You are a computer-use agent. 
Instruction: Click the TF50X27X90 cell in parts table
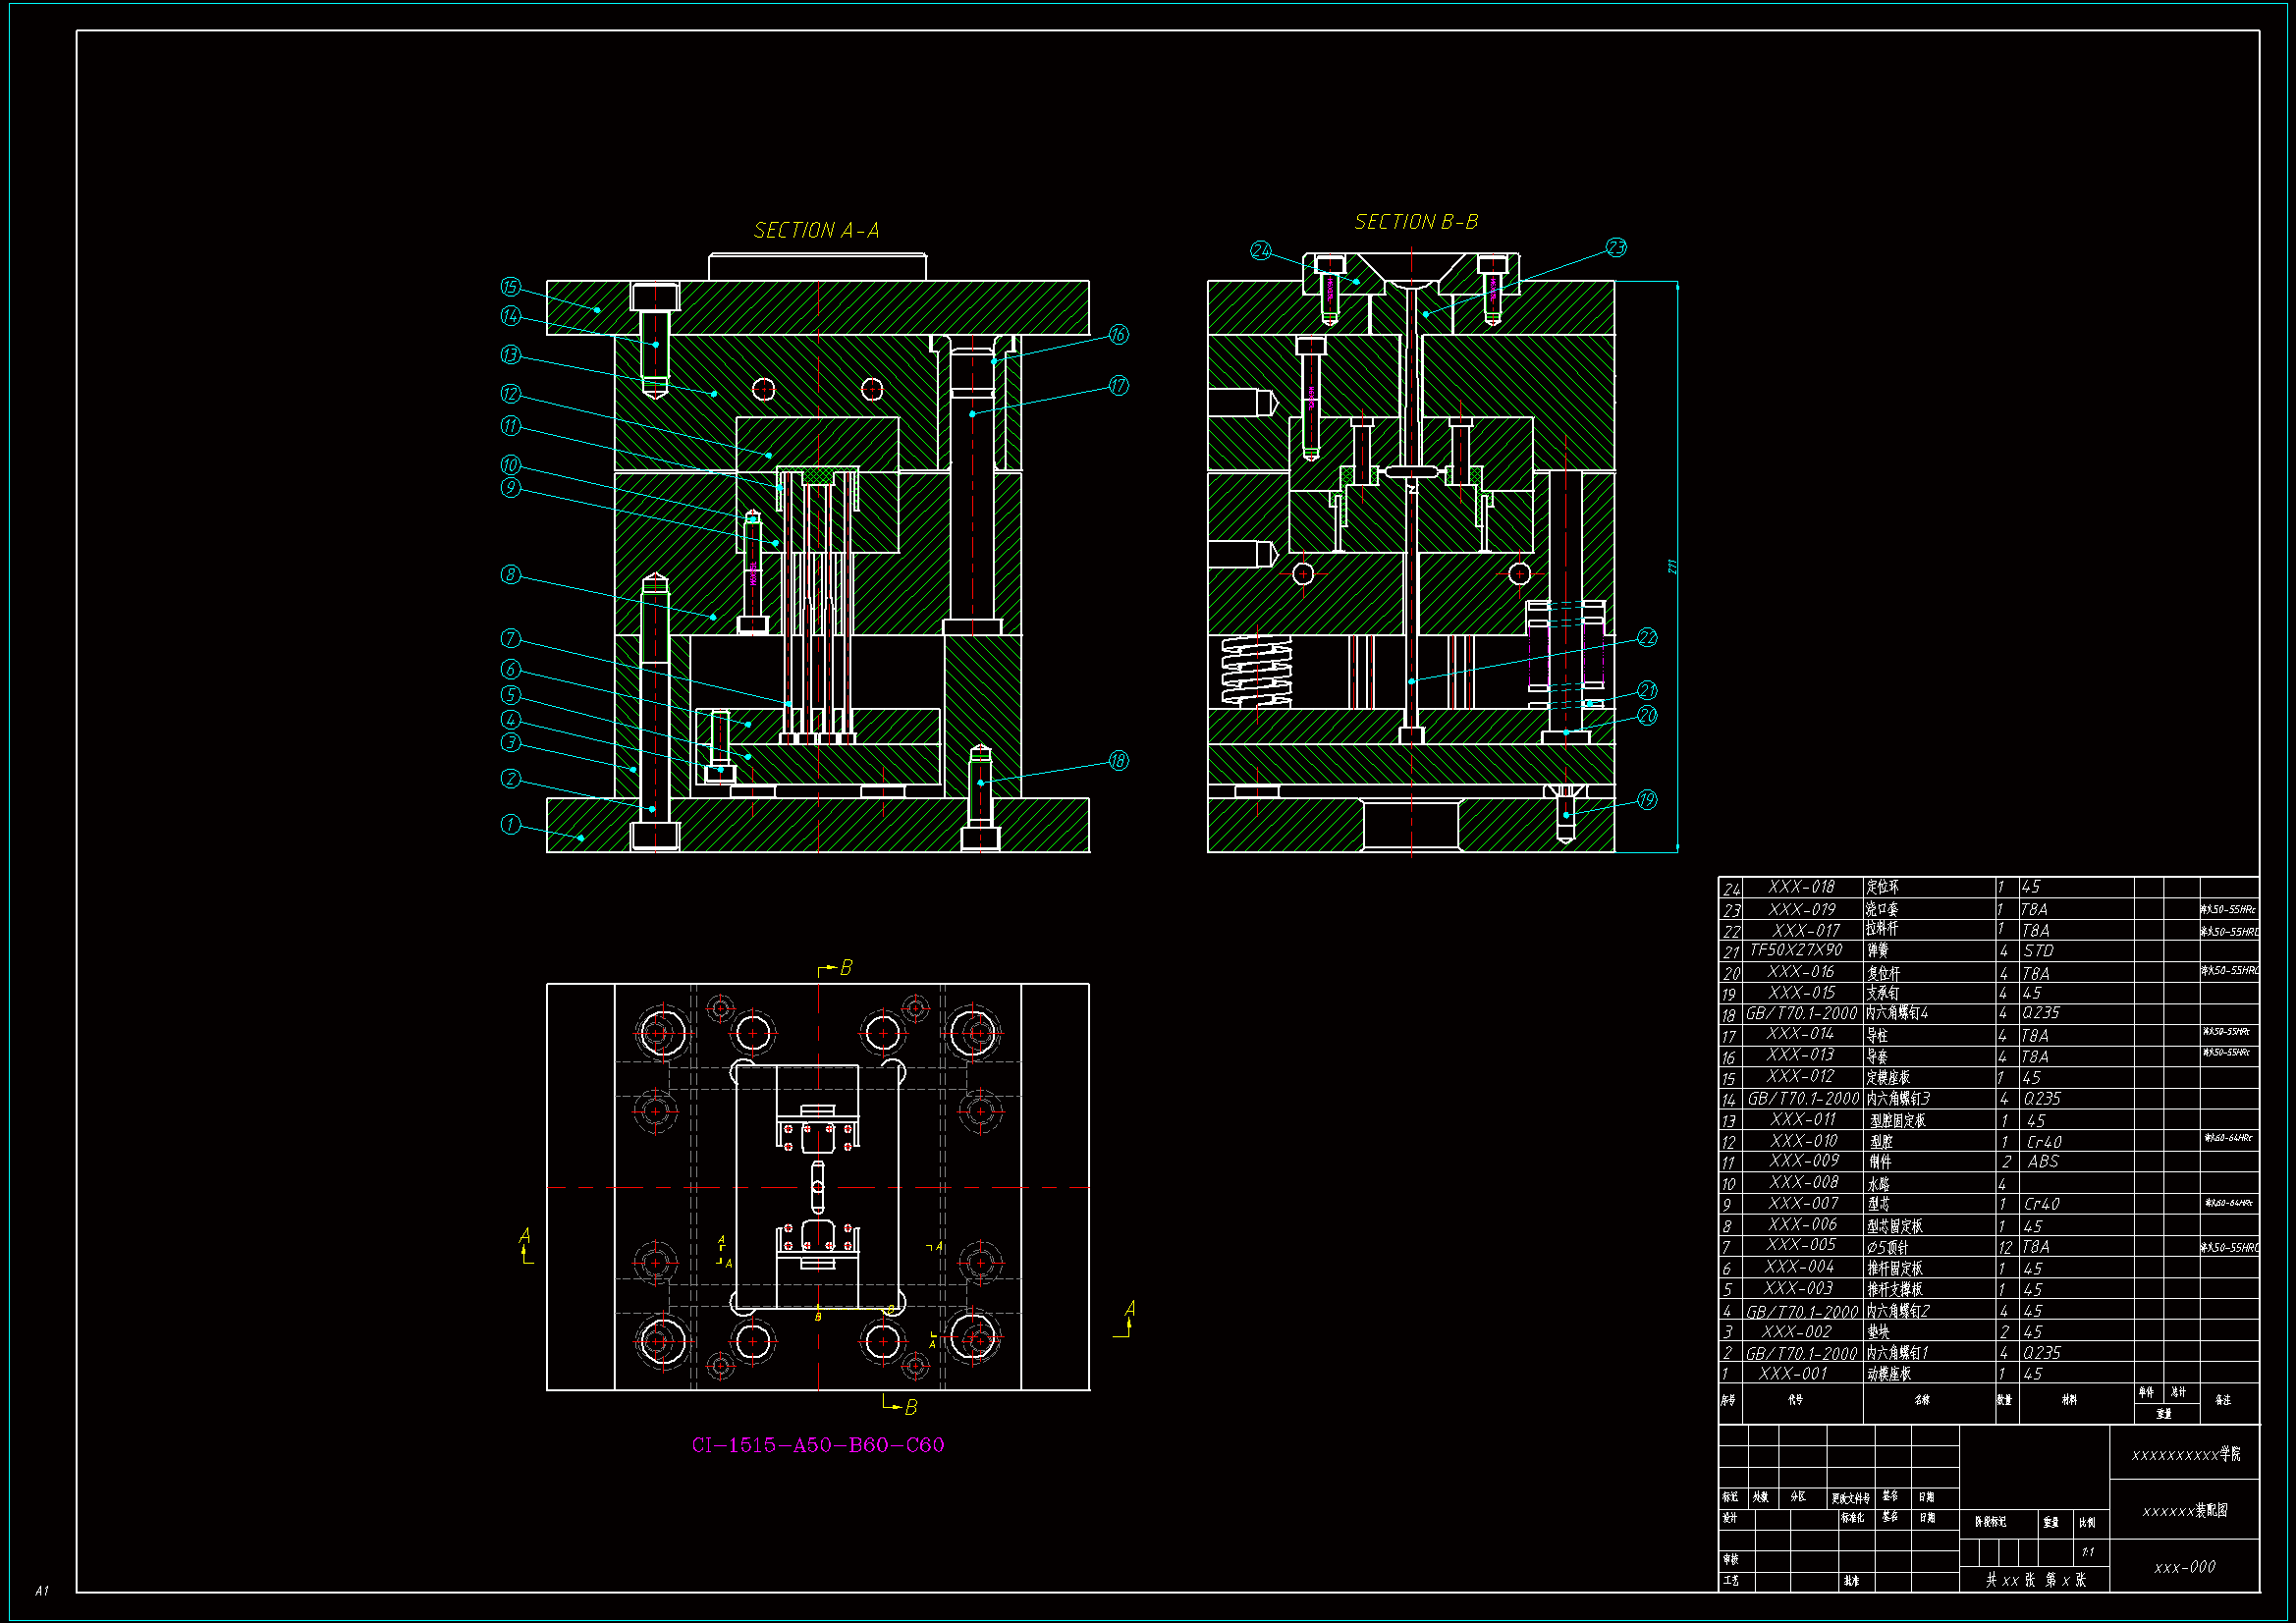[1795, 950]
